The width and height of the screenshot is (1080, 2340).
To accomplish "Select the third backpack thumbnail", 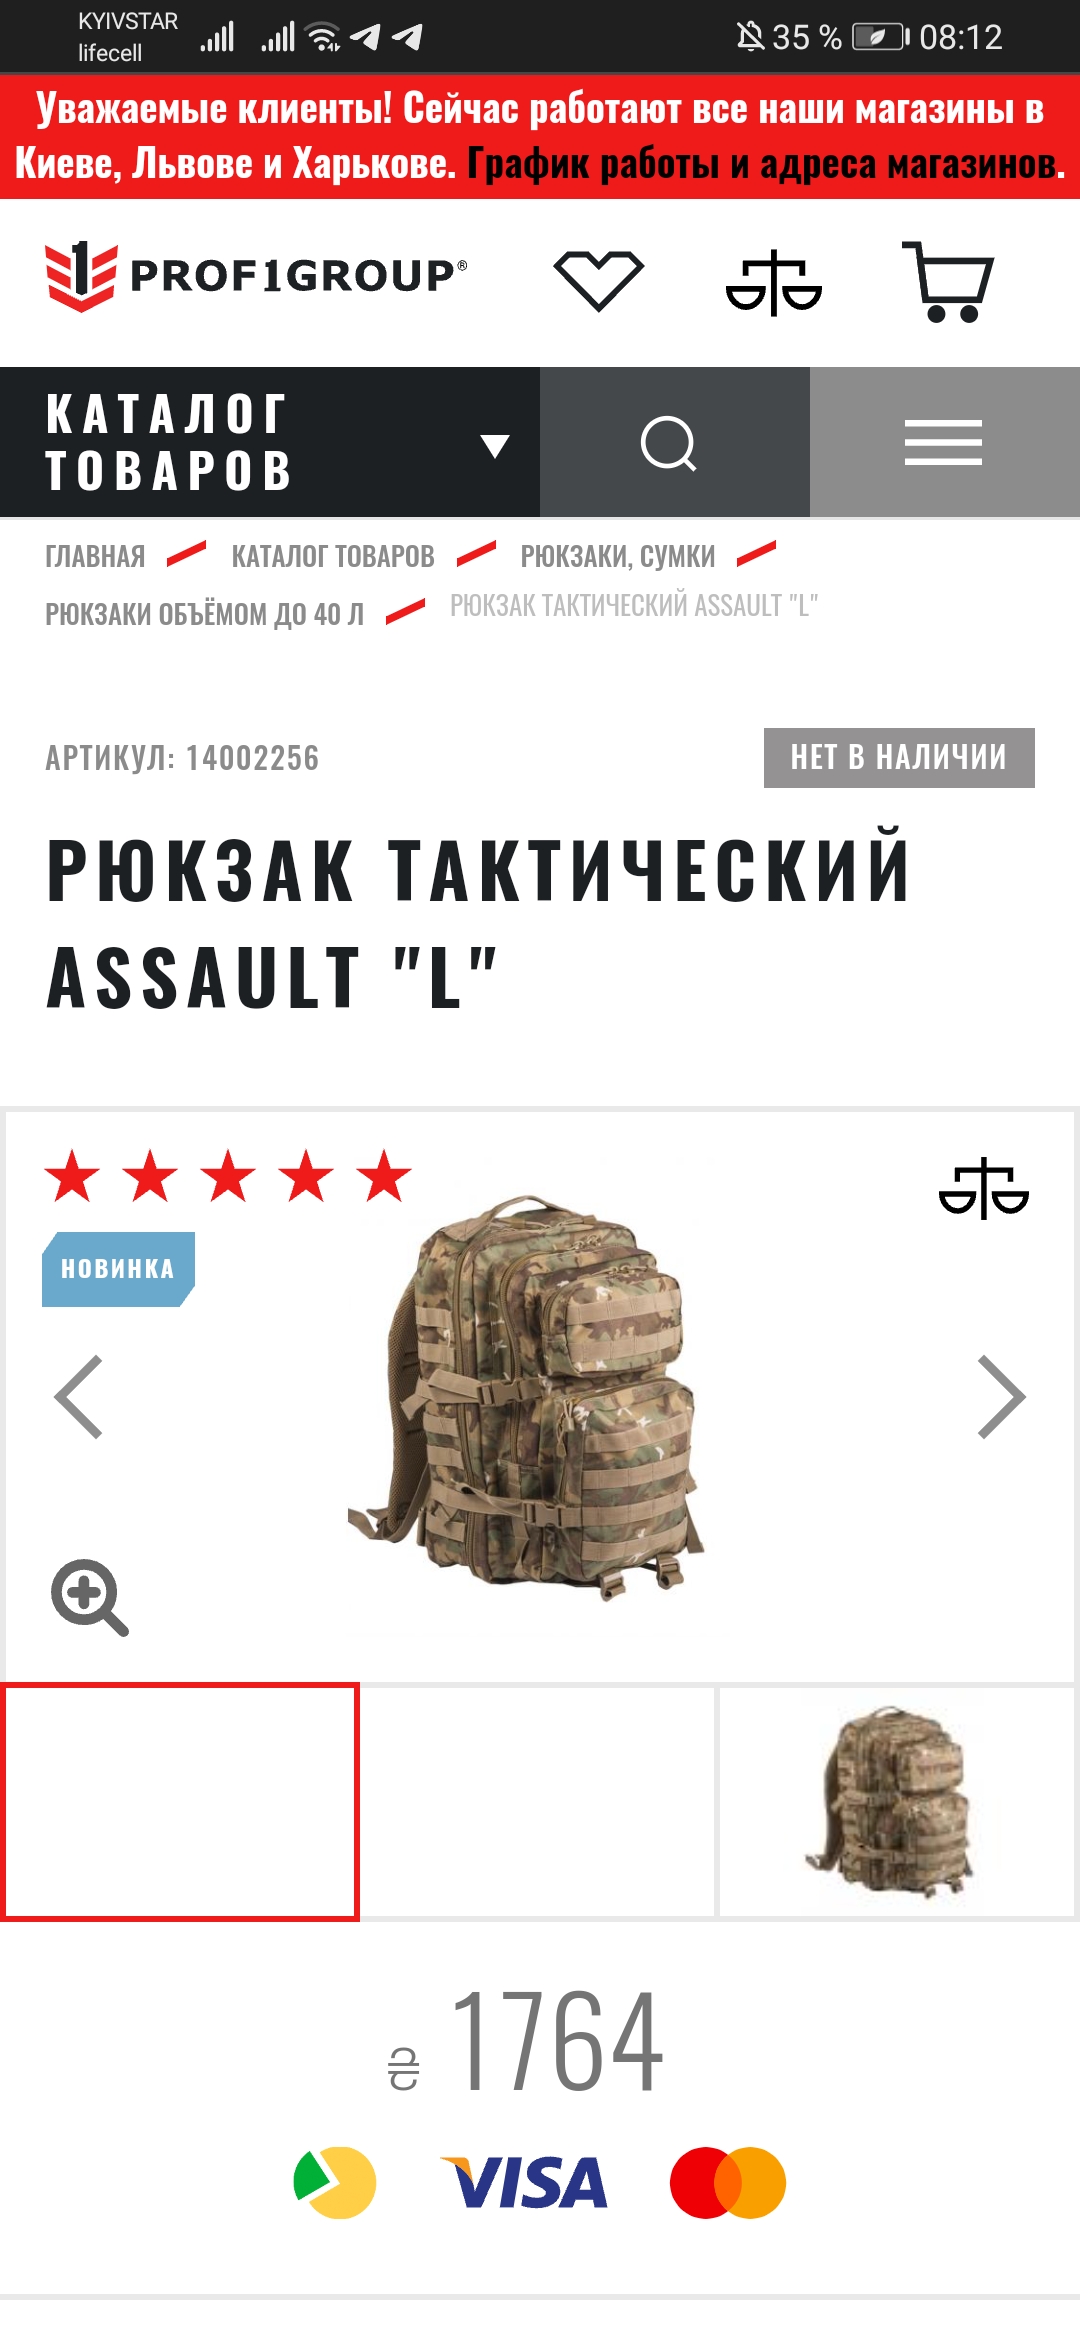I will click(897, 1802).
